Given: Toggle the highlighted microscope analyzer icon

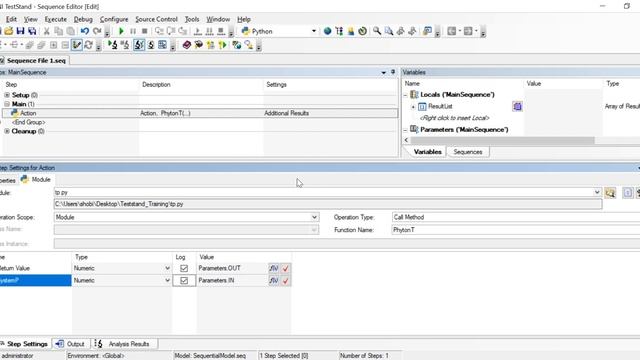Looking at the screenshot, I should 139,45.
